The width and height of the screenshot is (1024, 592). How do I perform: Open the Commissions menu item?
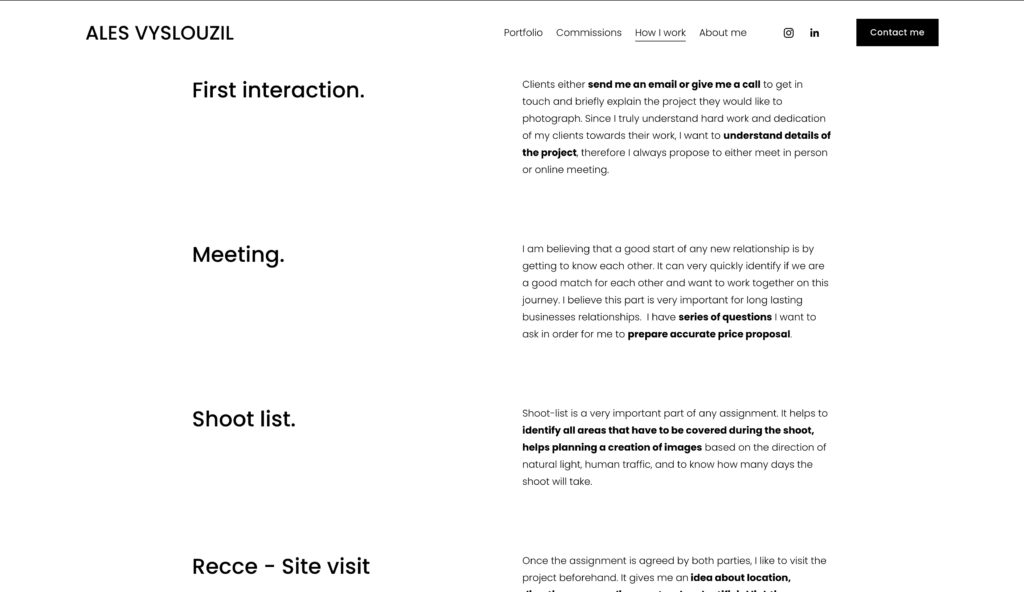pyautogui.click(x=588, y=33)
